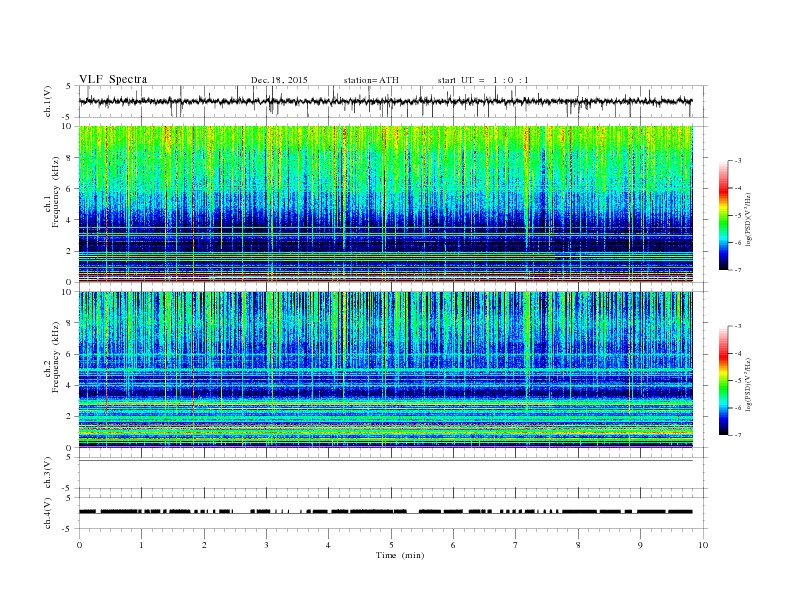
Task: Click the ch.1 voltage waveform trace
Action: 386,101
